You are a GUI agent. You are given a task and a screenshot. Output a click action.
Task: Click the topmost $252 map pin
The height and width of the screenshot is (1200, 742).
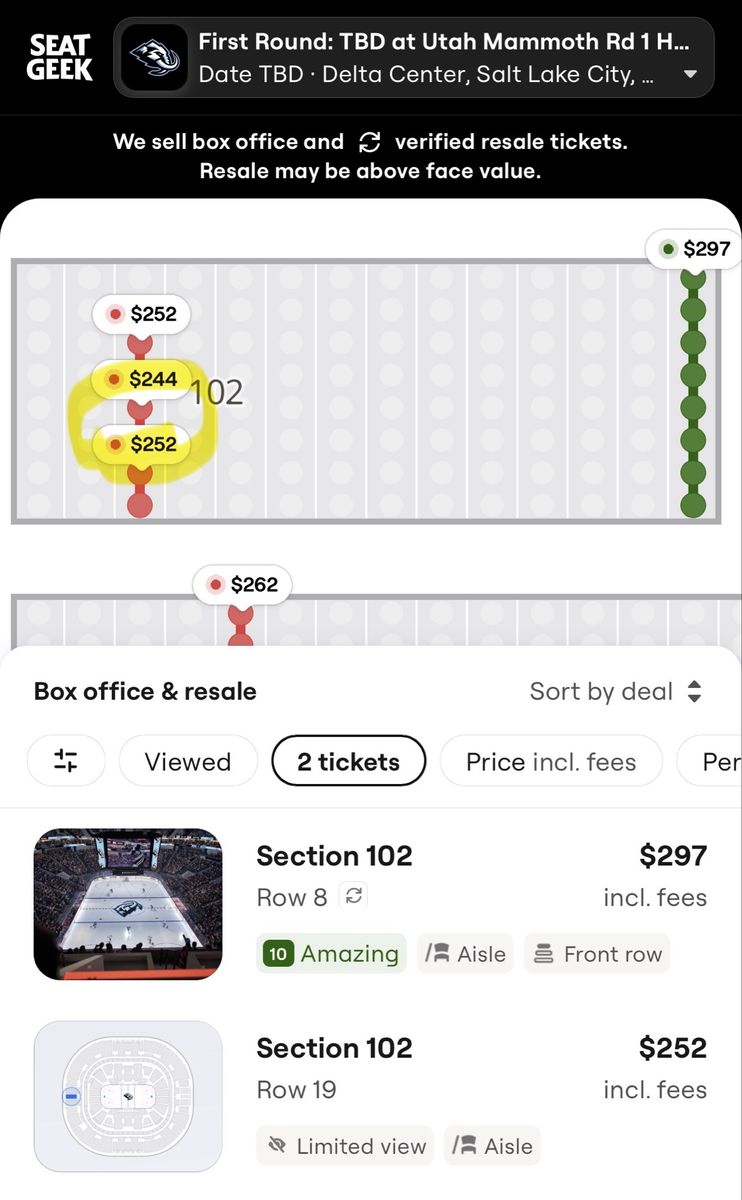coord(141,314)
